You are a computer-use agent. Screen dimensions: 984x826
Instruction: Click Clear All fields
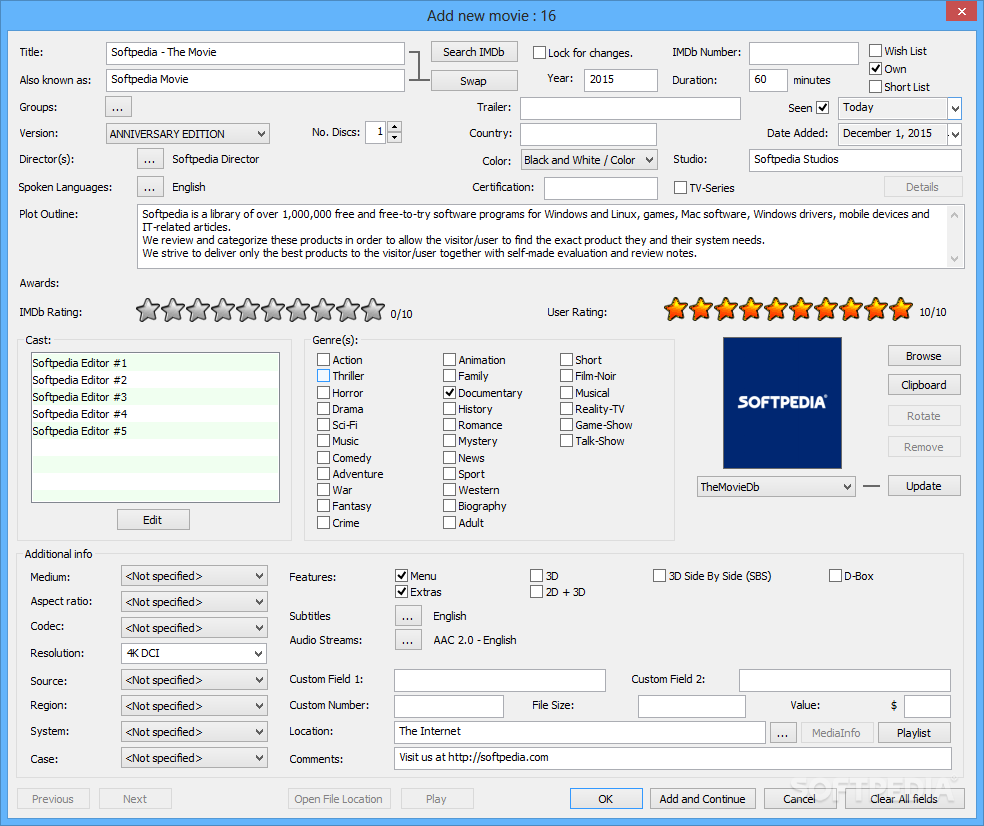tap(904, 799)
